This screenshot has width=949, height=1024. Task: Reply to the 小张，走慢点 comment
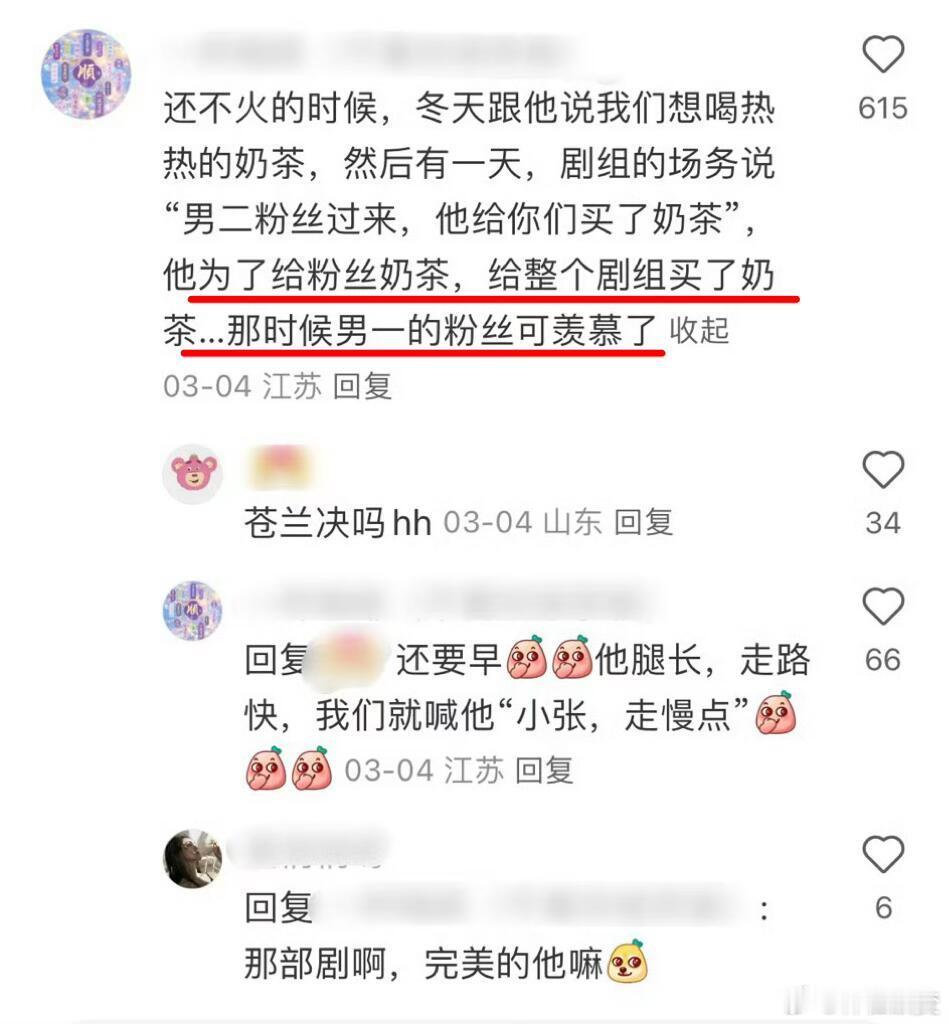pyautogui.click(x=544, y=771)
